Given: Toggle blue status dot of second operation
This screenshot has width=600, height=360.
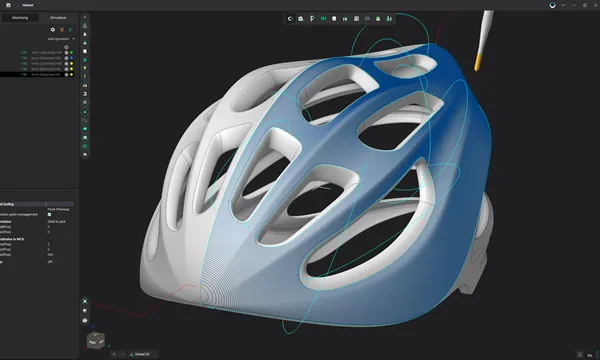Looking at the screenshot, I should click(x=71, y=58).
